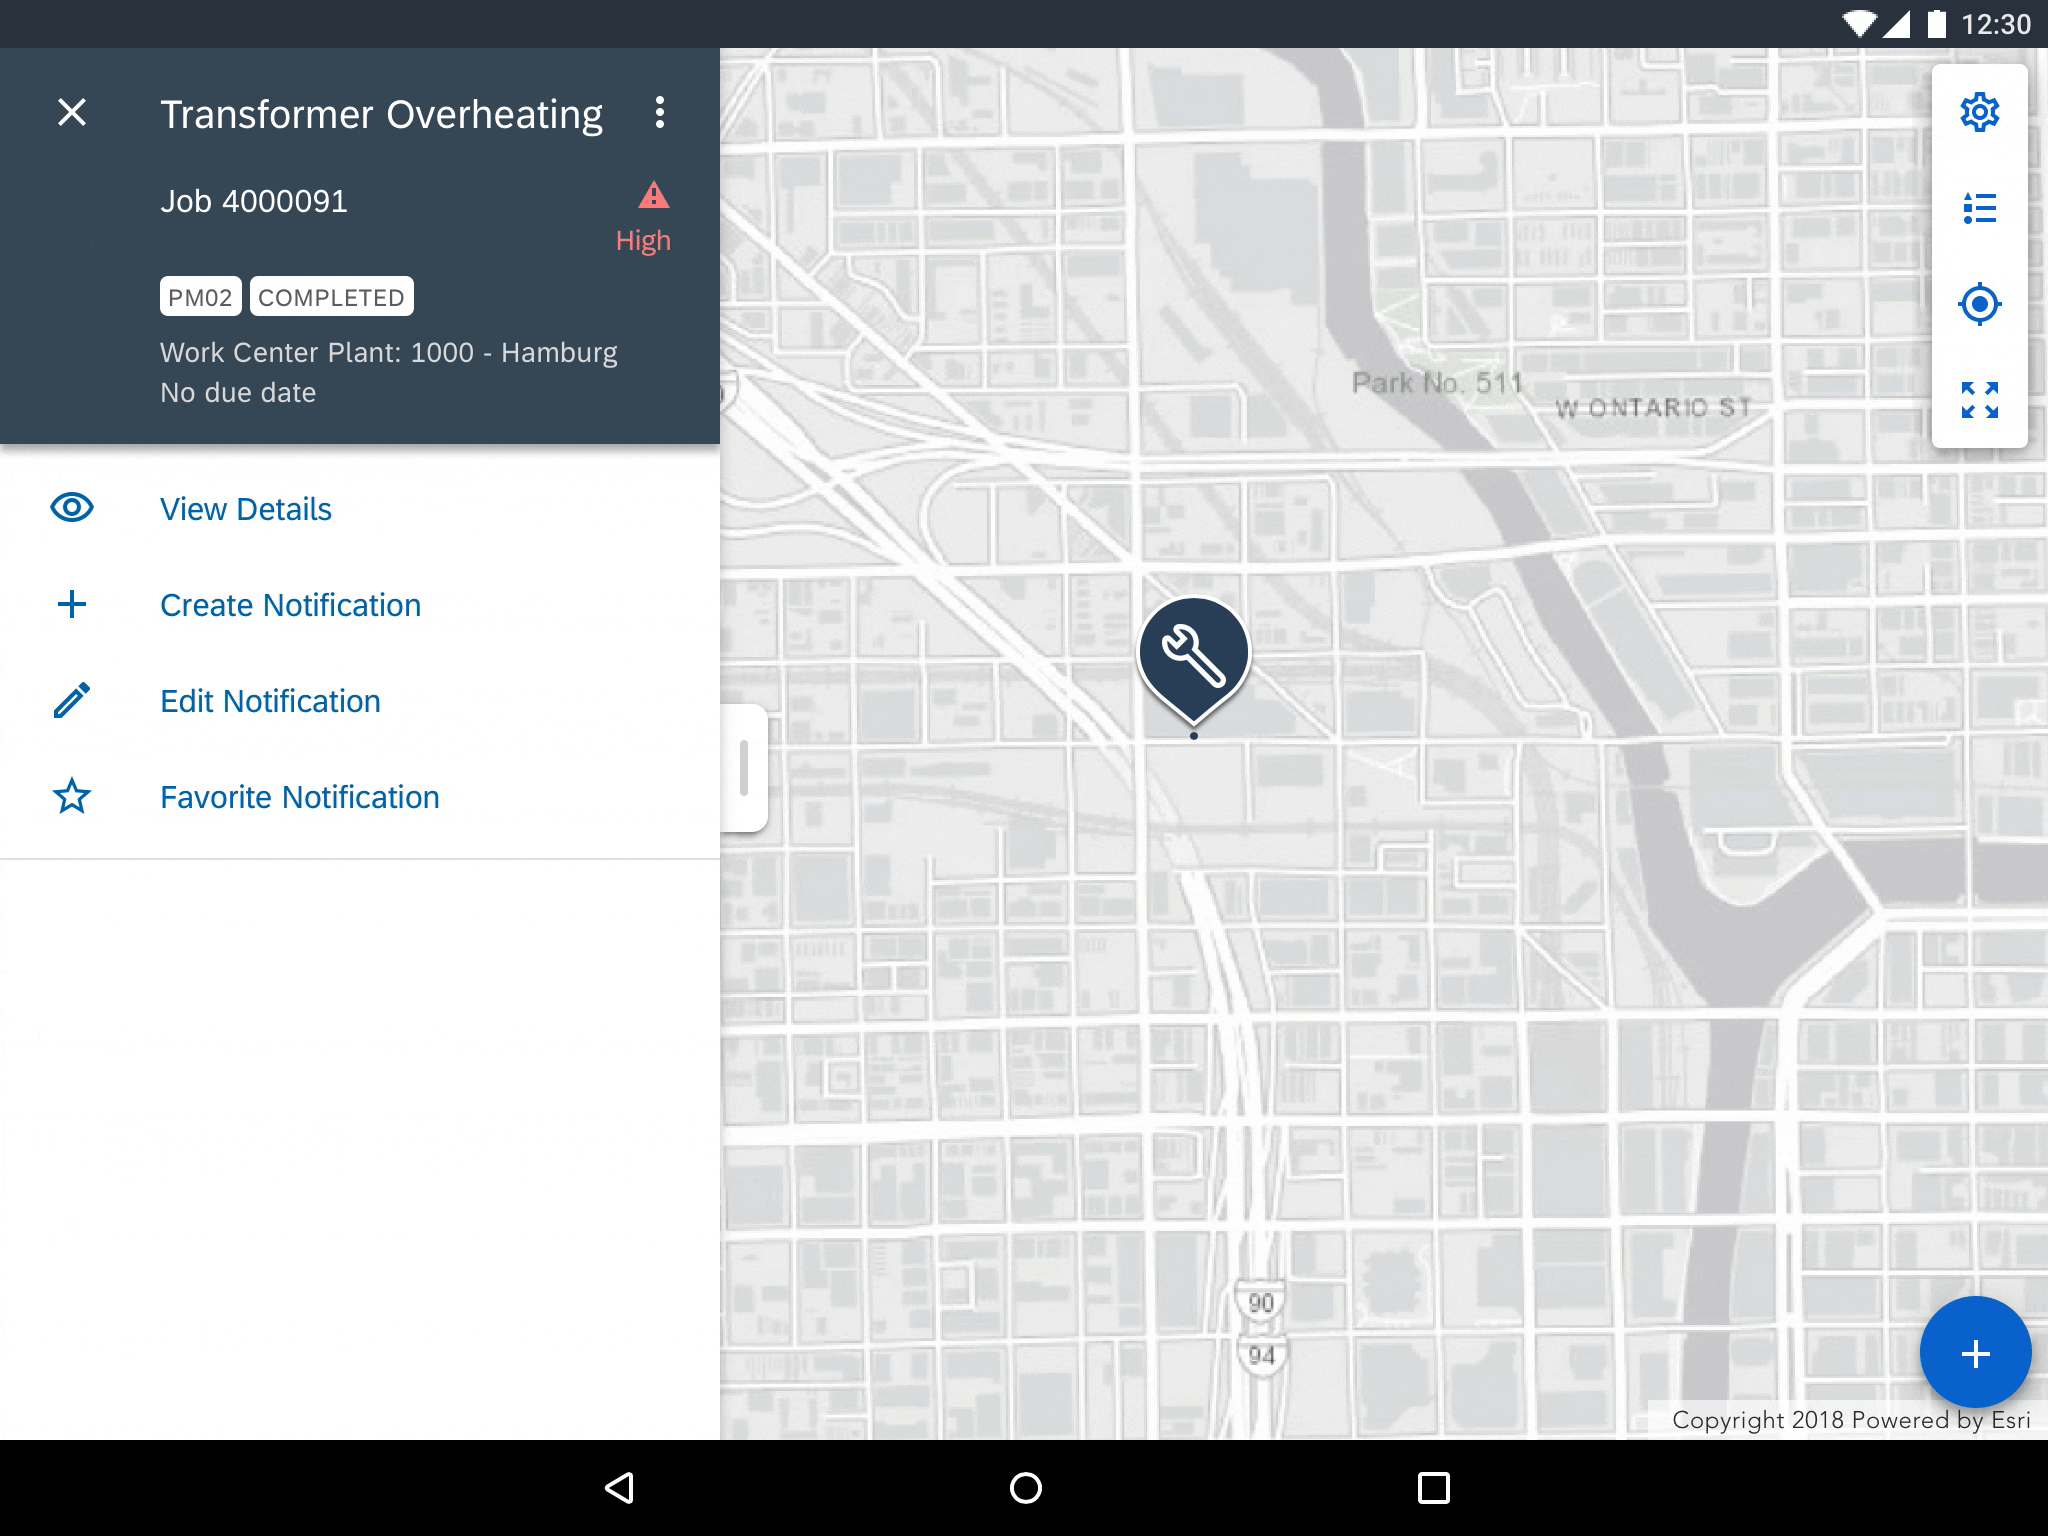
Task: Click the eye icon to view details
Action: coord(73,507)
